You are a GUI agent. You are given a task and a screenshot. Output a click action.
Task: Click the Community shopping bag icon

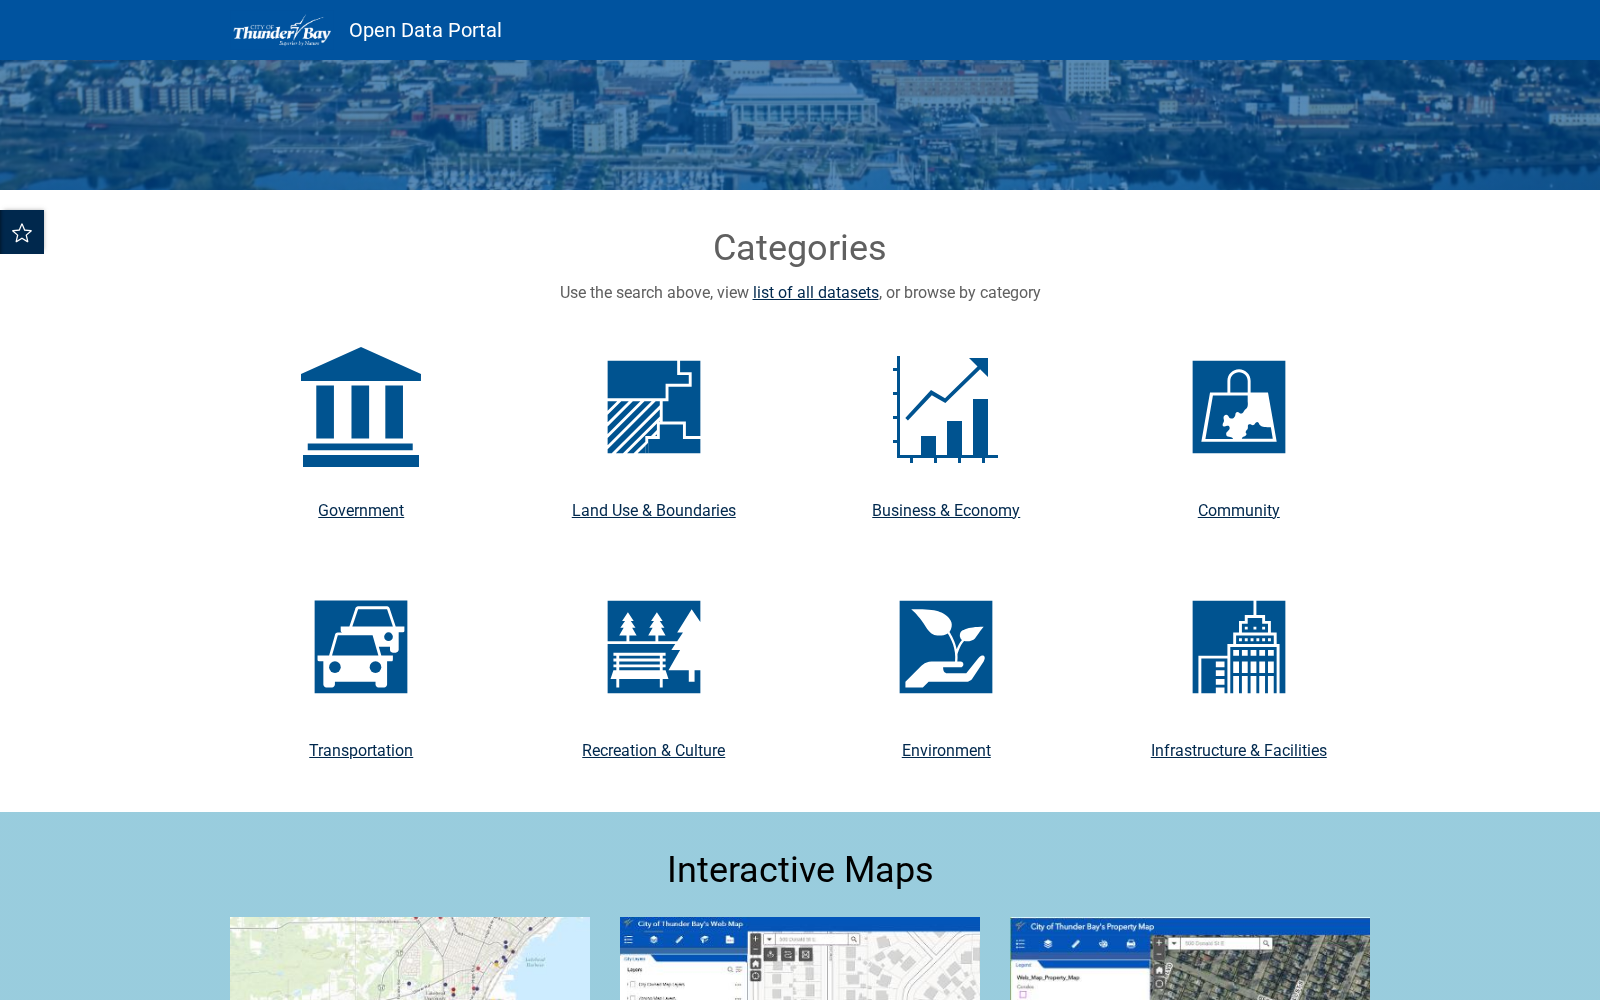(x=1239, y=407)
